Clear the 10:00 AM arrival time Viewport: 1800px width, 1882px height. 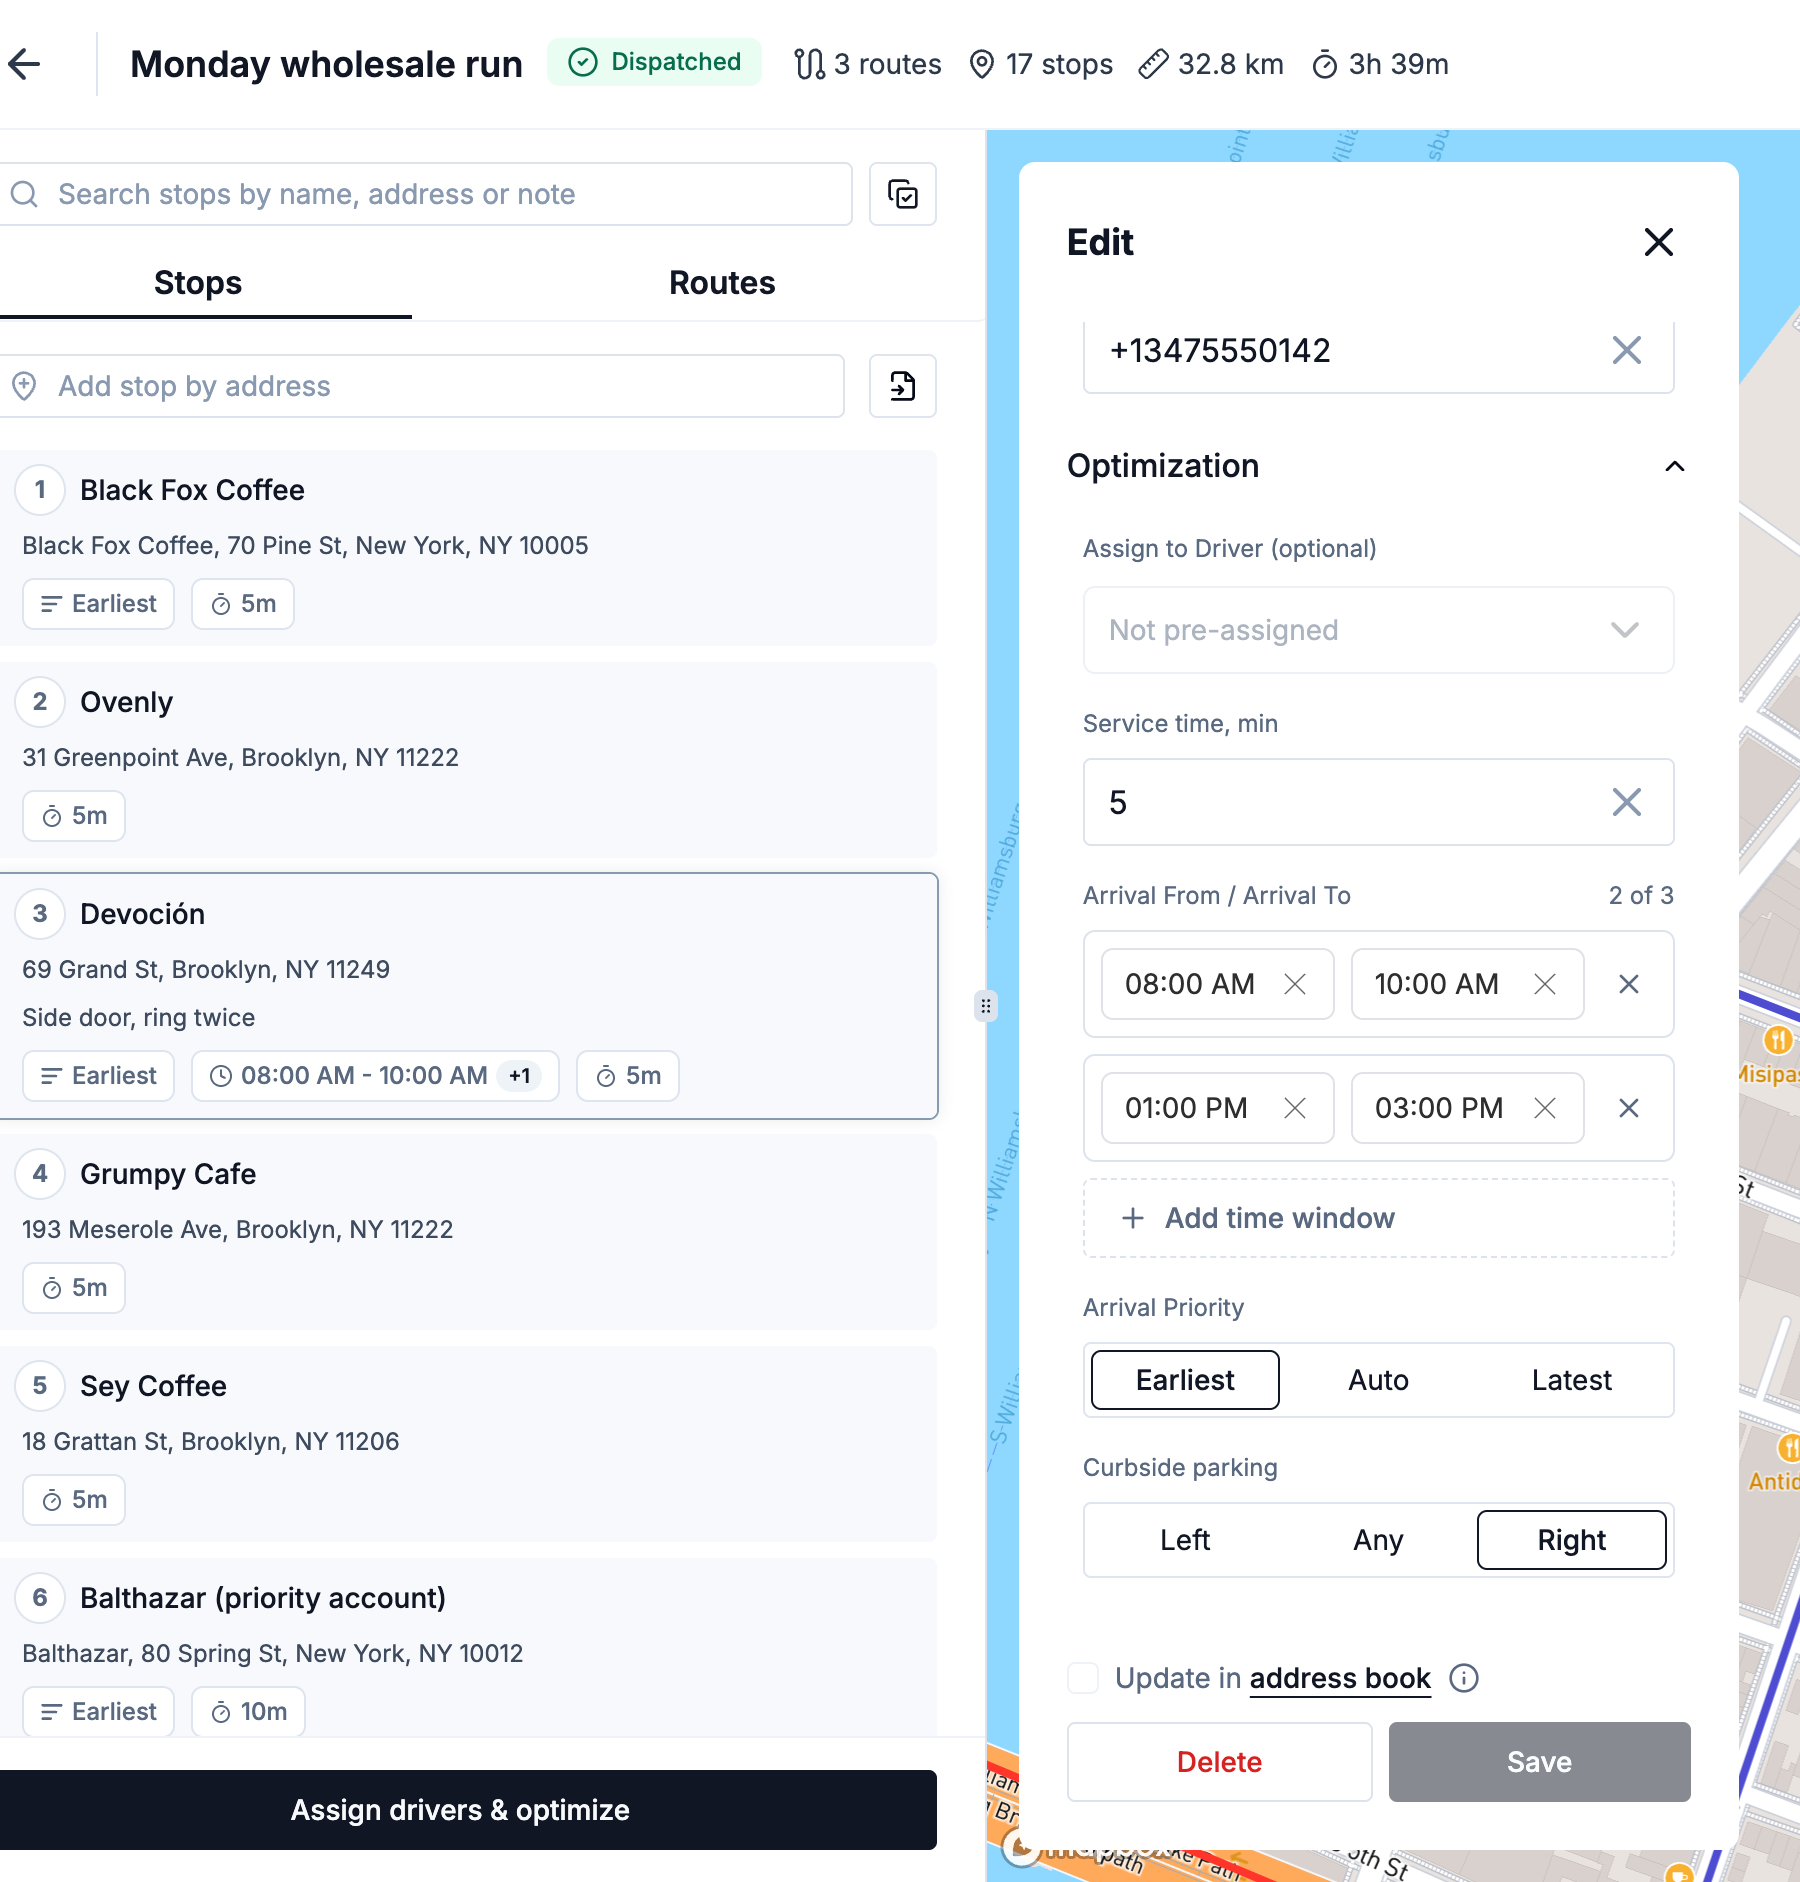coord(1545,984)
